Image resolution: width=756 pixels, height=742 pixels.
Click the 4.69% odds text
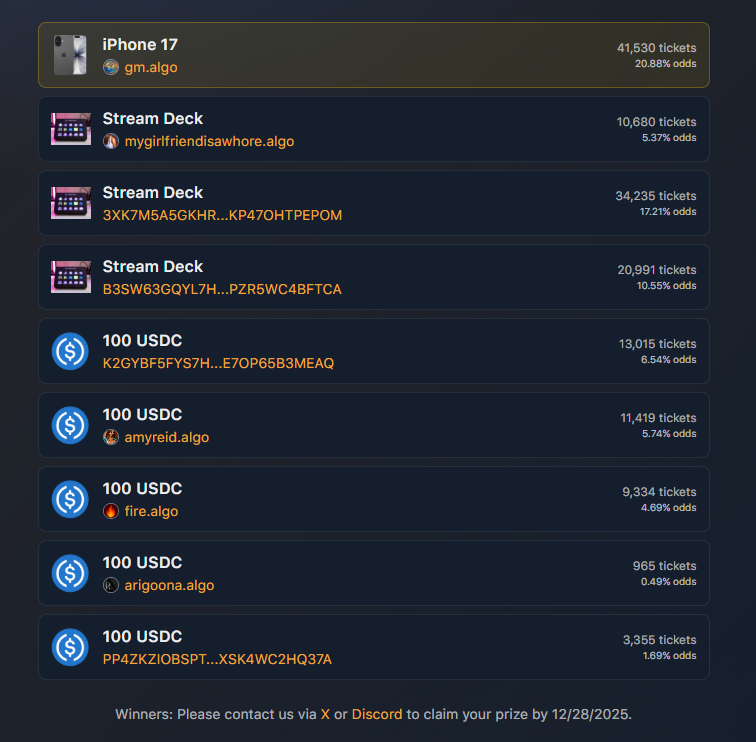click(x=669, y=508)
